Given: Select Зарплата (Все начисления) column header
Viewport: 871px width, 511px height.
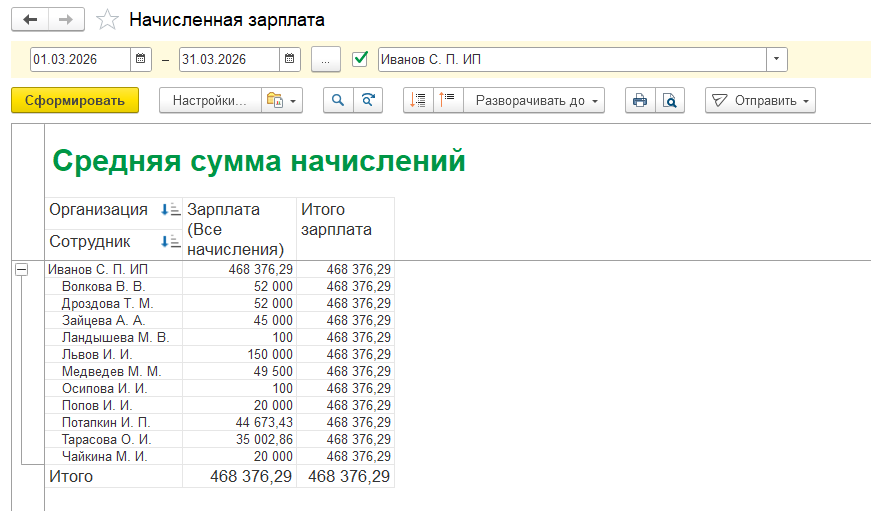Looking at the screenshot, I should tap(239, 229).
